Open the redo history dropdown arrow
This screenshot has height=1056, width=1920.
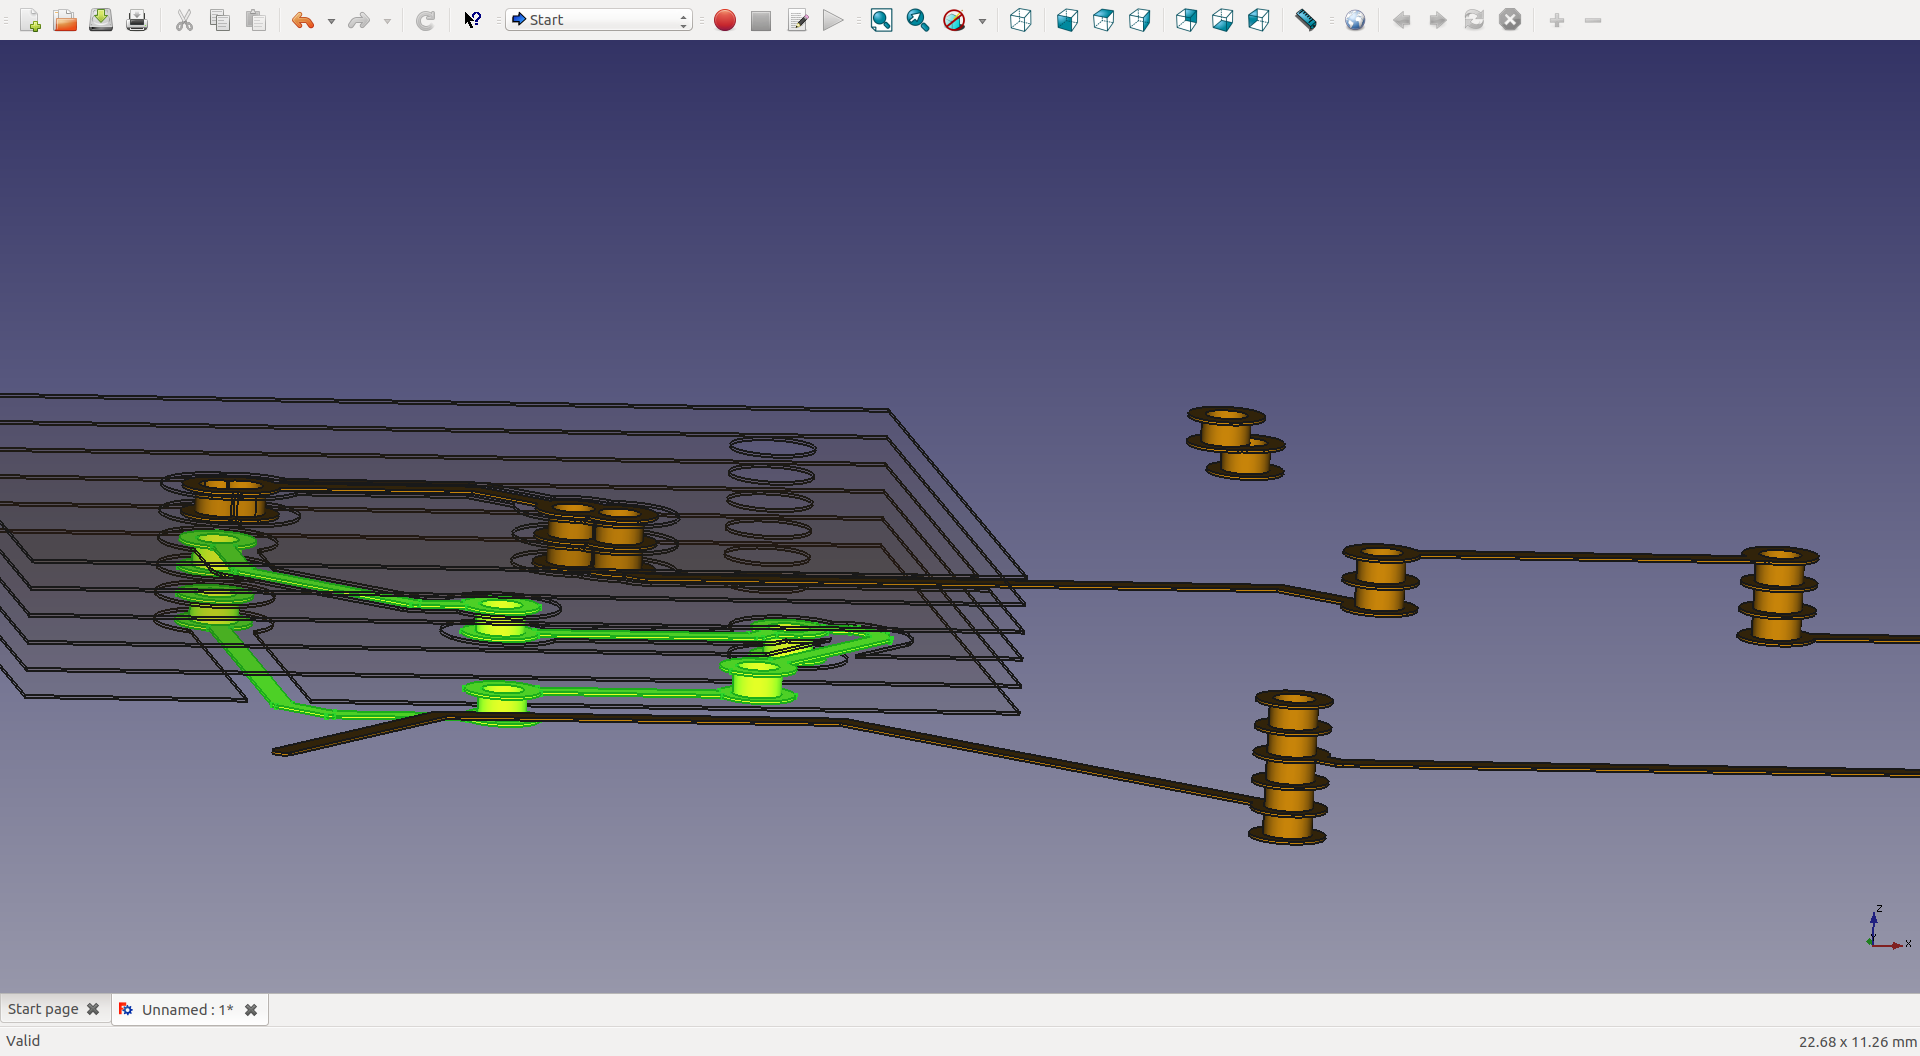coord(387,21)
